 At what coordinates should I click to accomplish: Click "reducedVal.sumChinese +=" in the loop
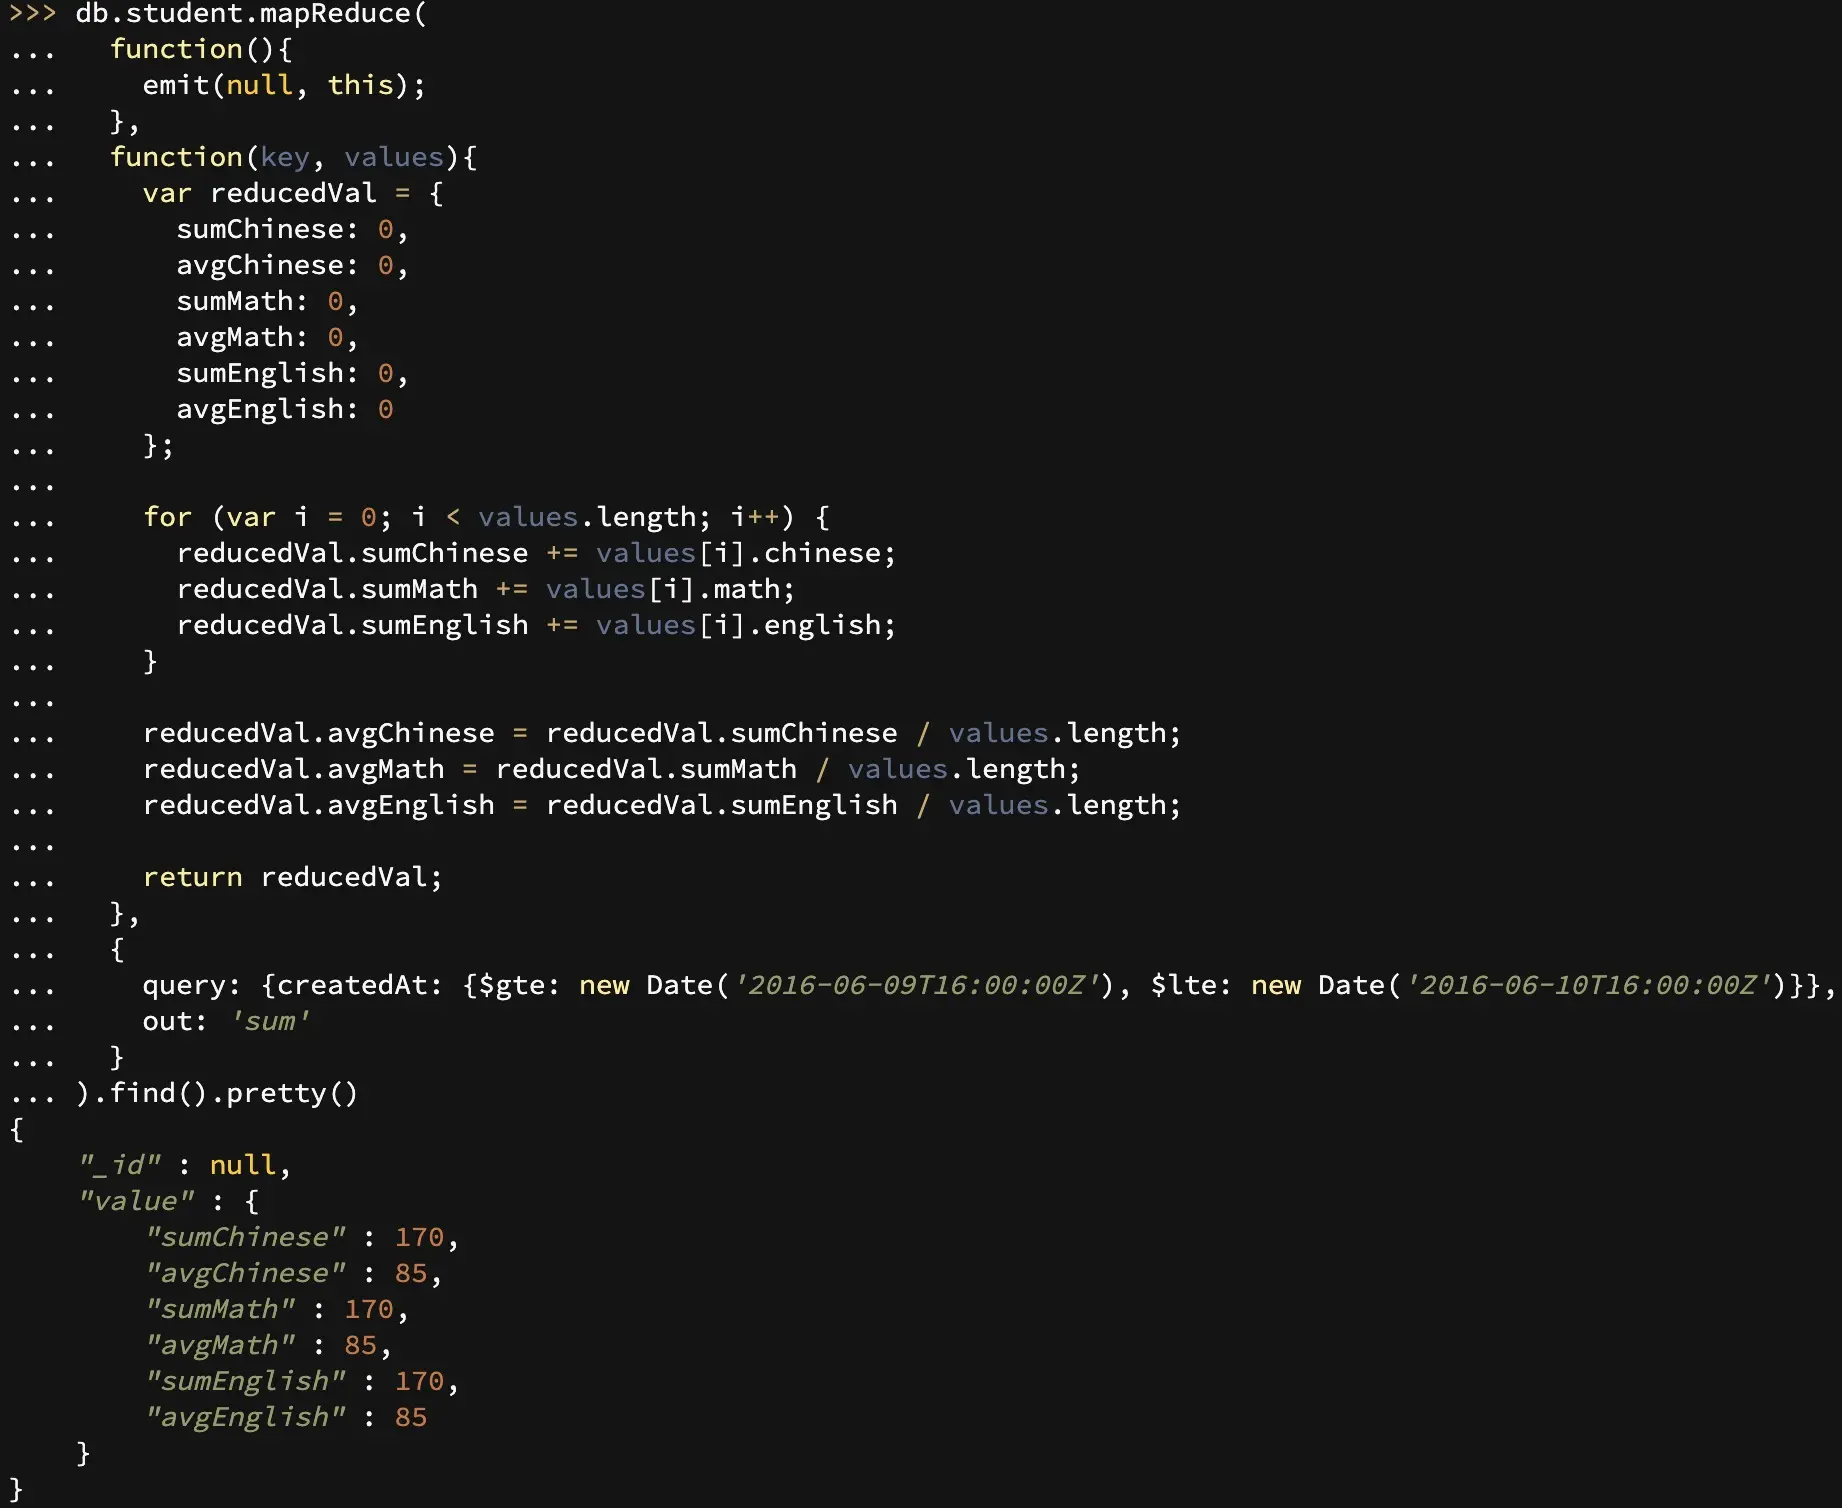click(x=377, y=553)
